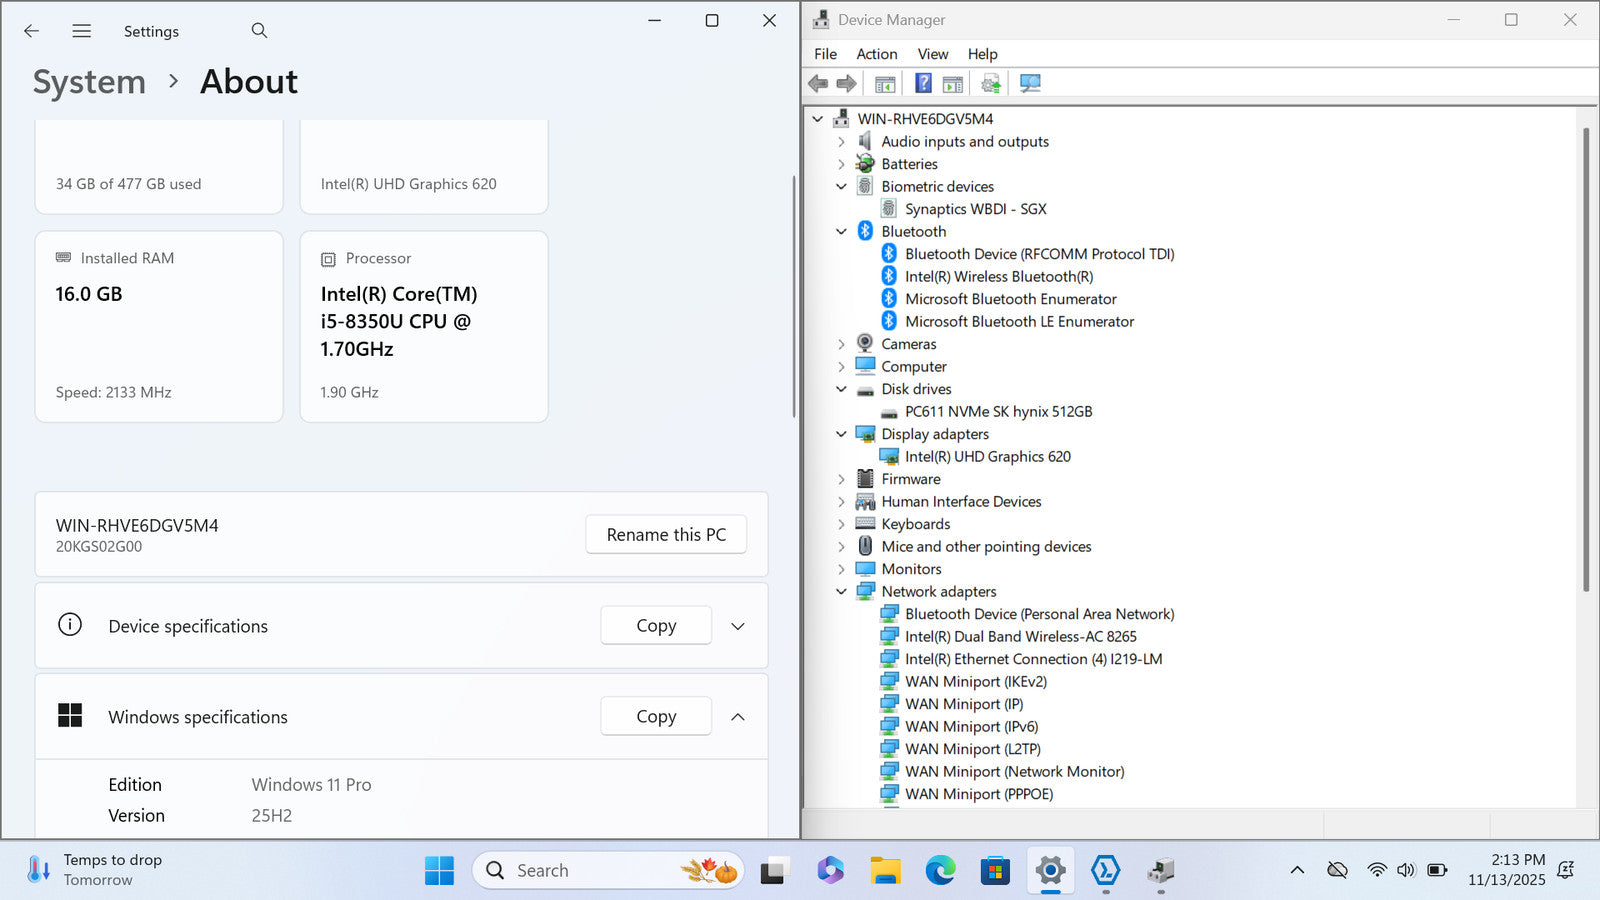Screen dimensions: 1600x900
Task: Select the Monitors tree node
Action: point(911,569)
